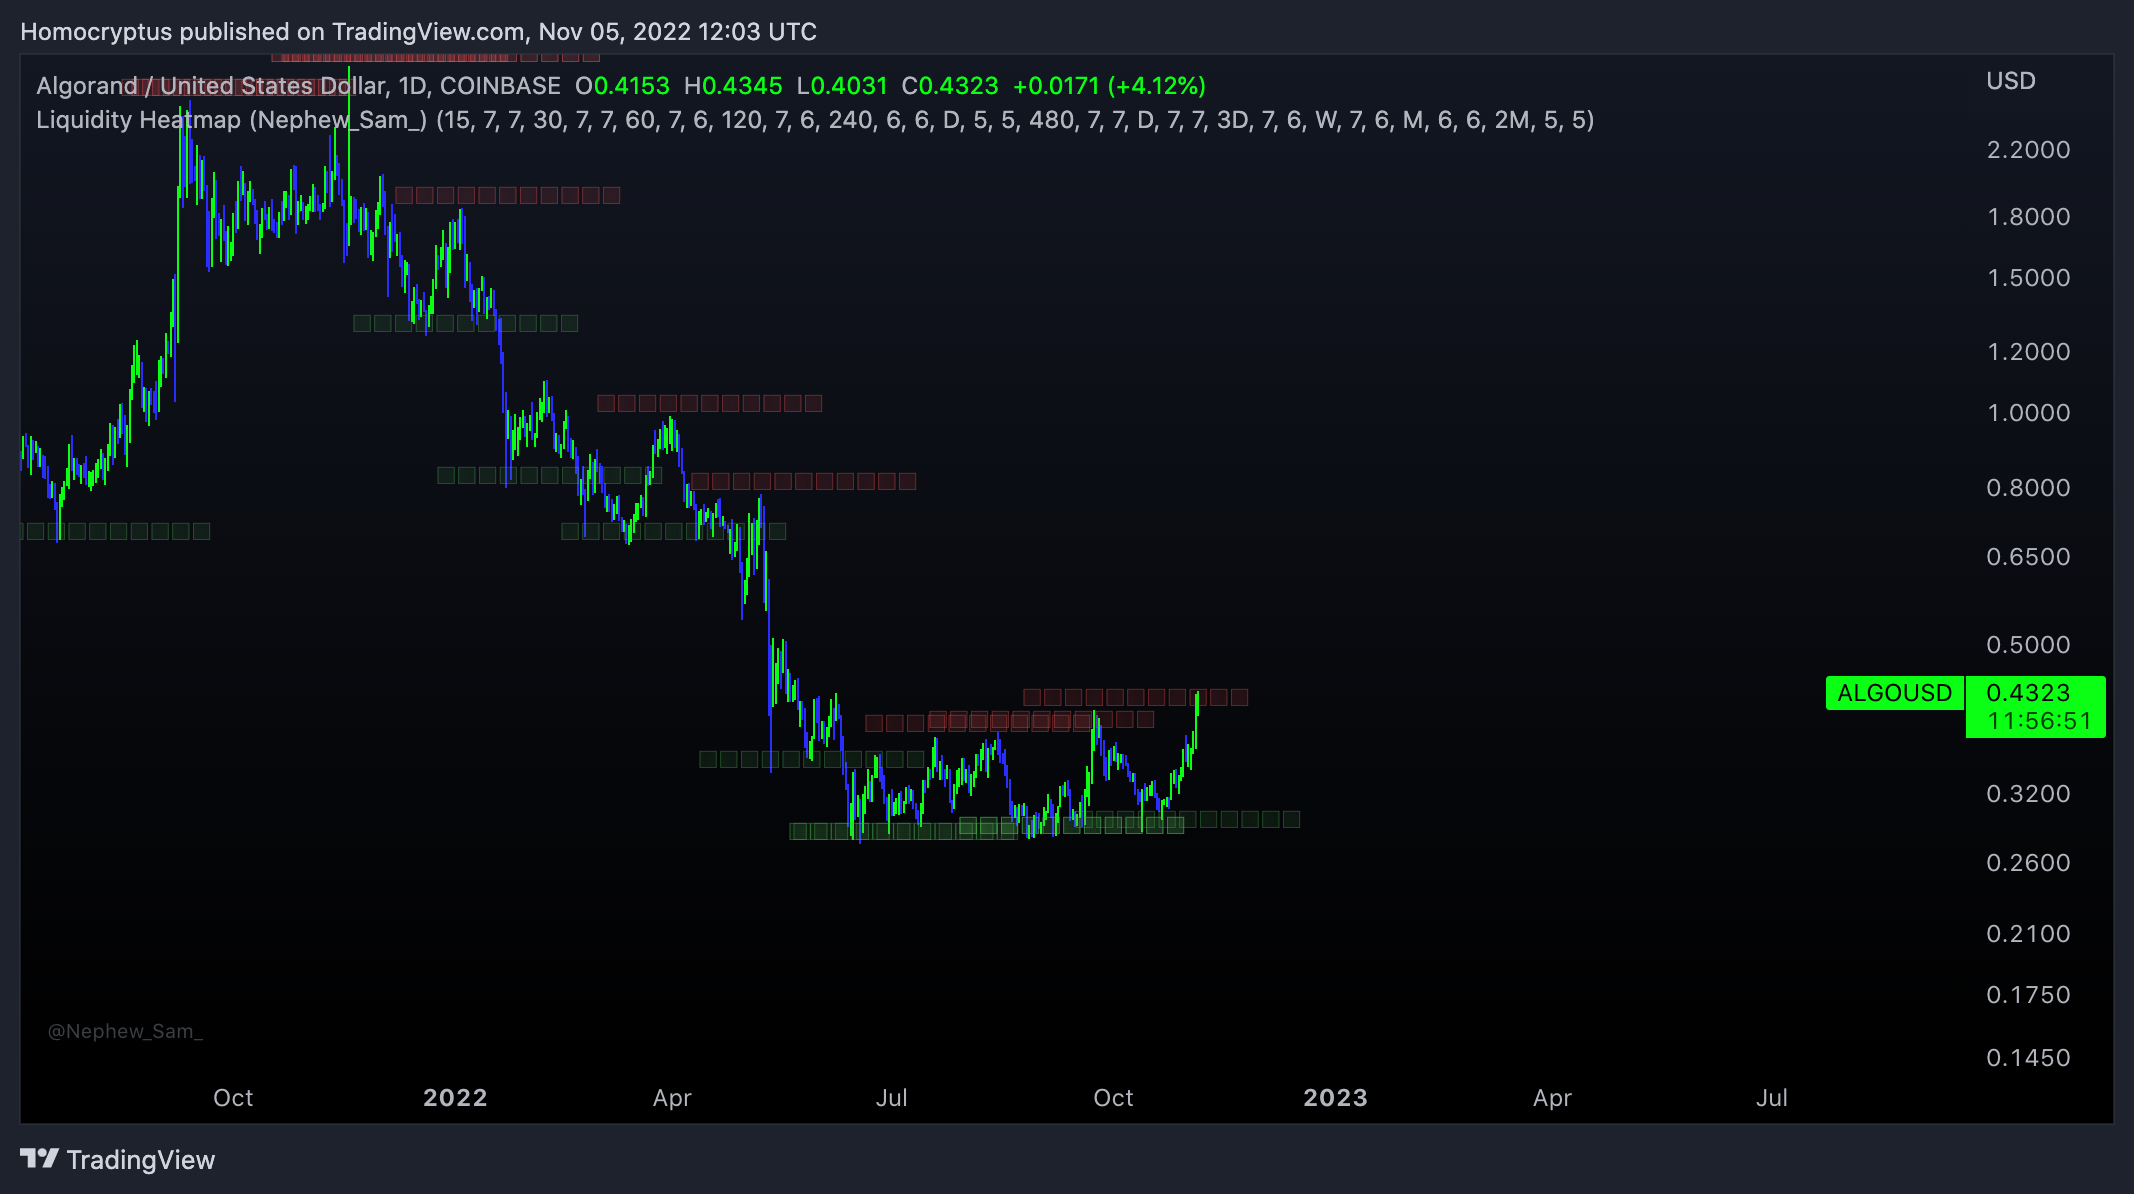Screen dimensions: 2134x1194
Task: Click the 0.5000 price axis label
Action: [2028, 645]
